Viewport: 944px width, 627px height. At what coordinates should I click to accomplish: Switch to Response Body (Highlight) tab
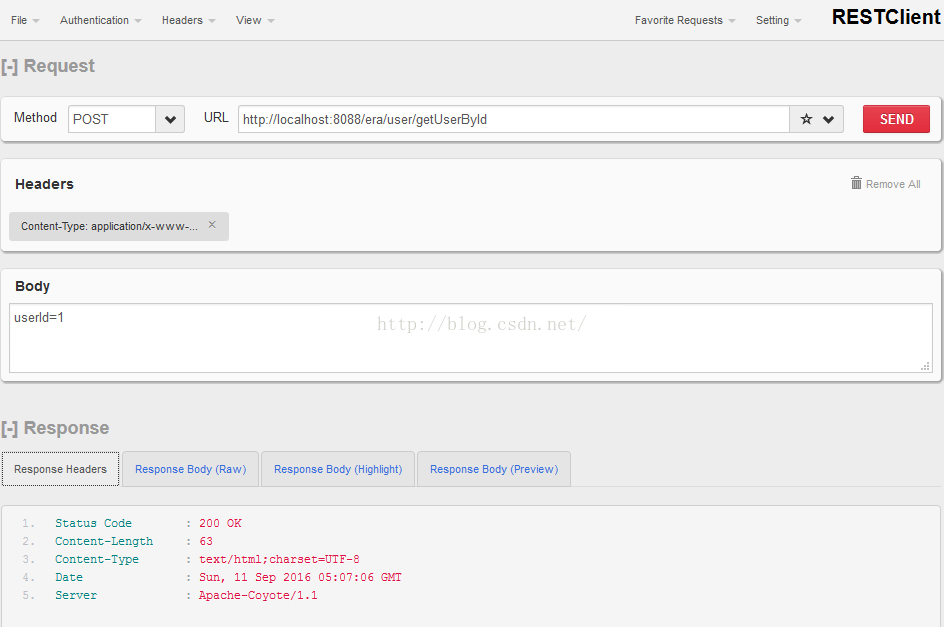338,469
